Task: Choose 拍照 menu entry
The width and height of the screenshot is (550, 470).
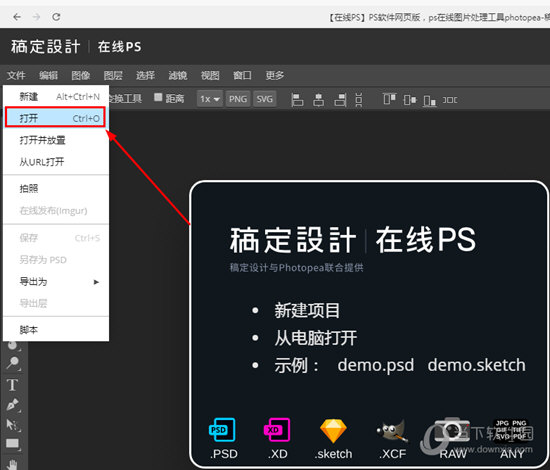Action: click(x=56, y=189)
